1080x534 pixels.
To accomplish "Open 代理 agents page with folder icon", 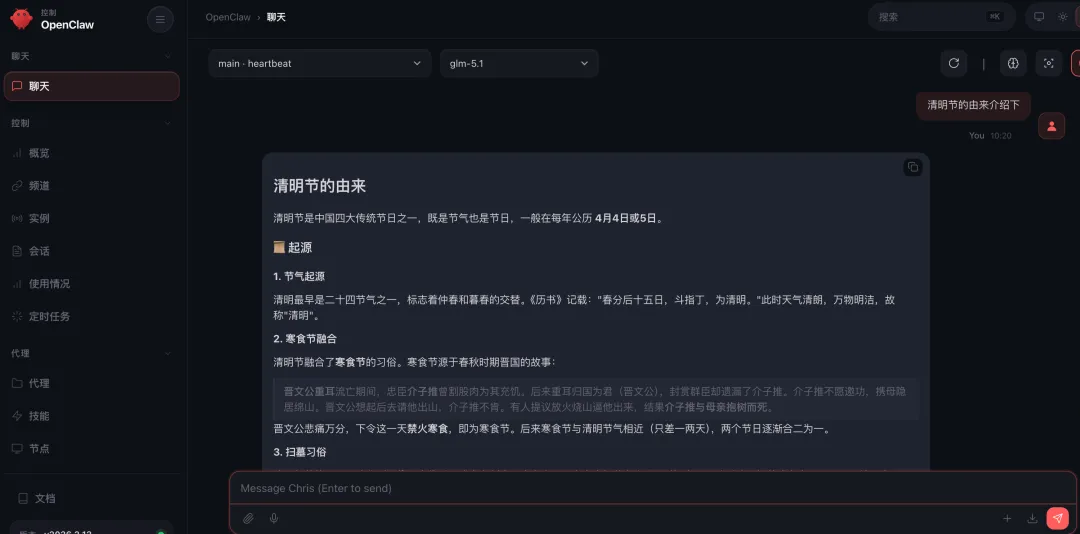I will point(92,383).
